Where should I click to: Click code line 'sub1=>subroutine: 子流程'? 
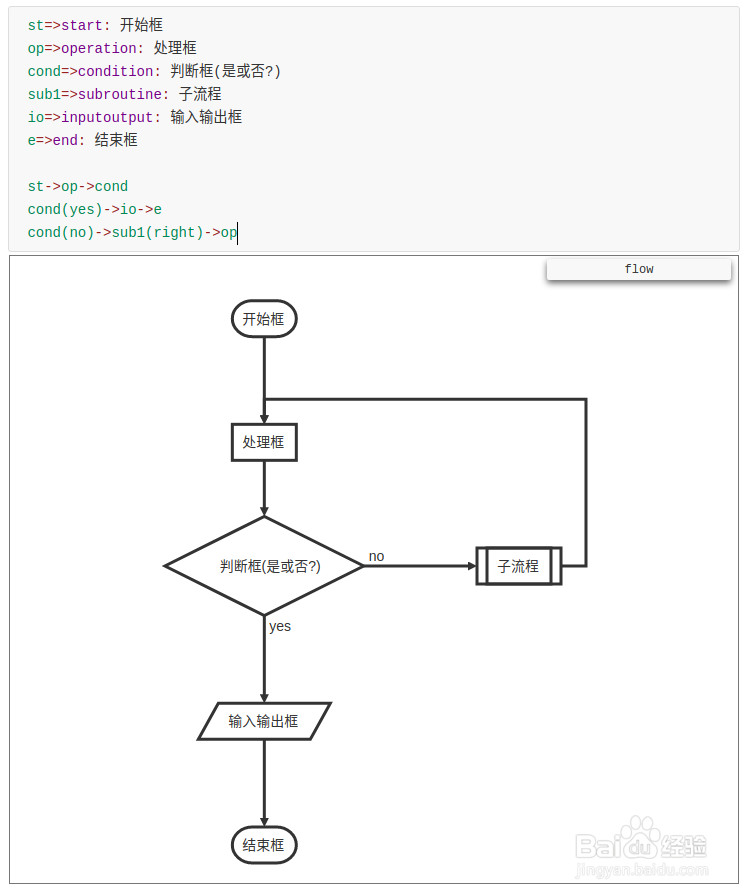click(125, 94)
